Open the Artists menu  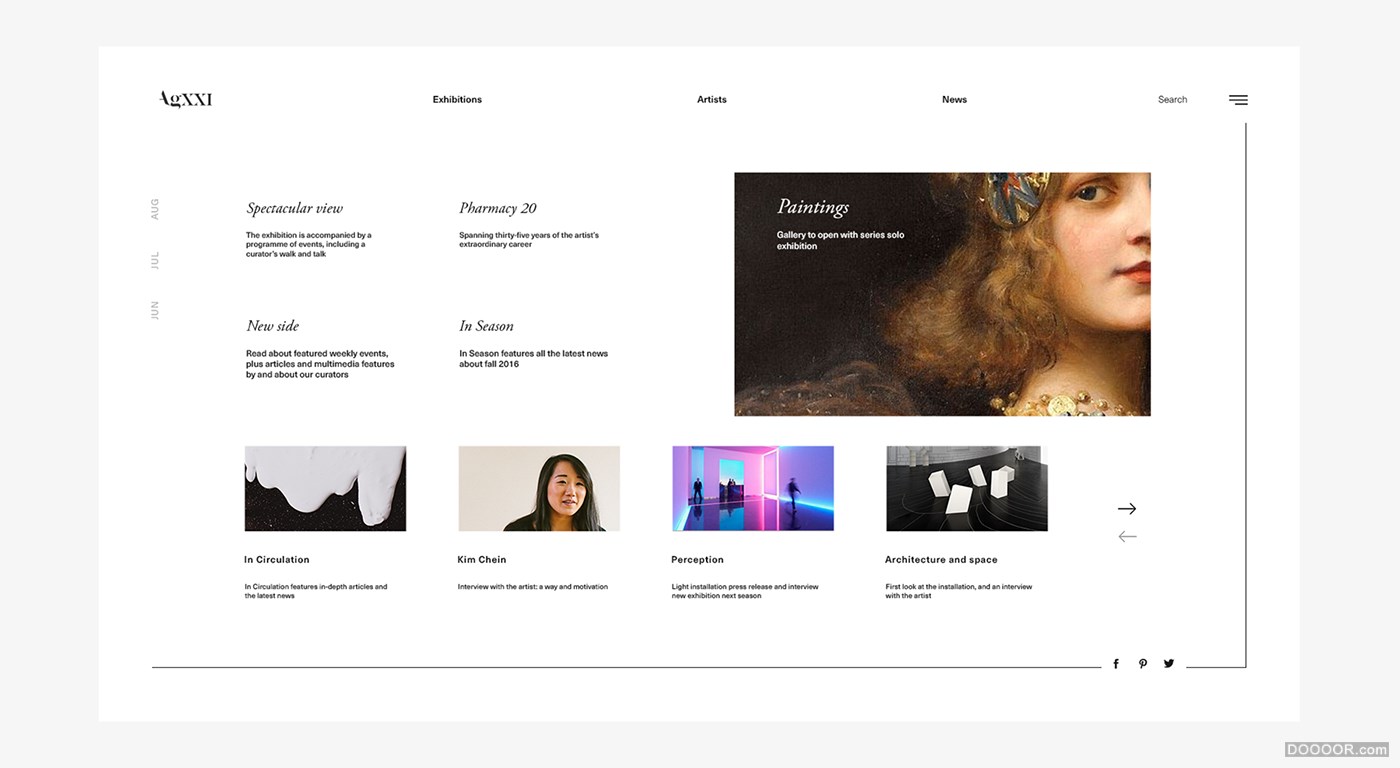712,100
